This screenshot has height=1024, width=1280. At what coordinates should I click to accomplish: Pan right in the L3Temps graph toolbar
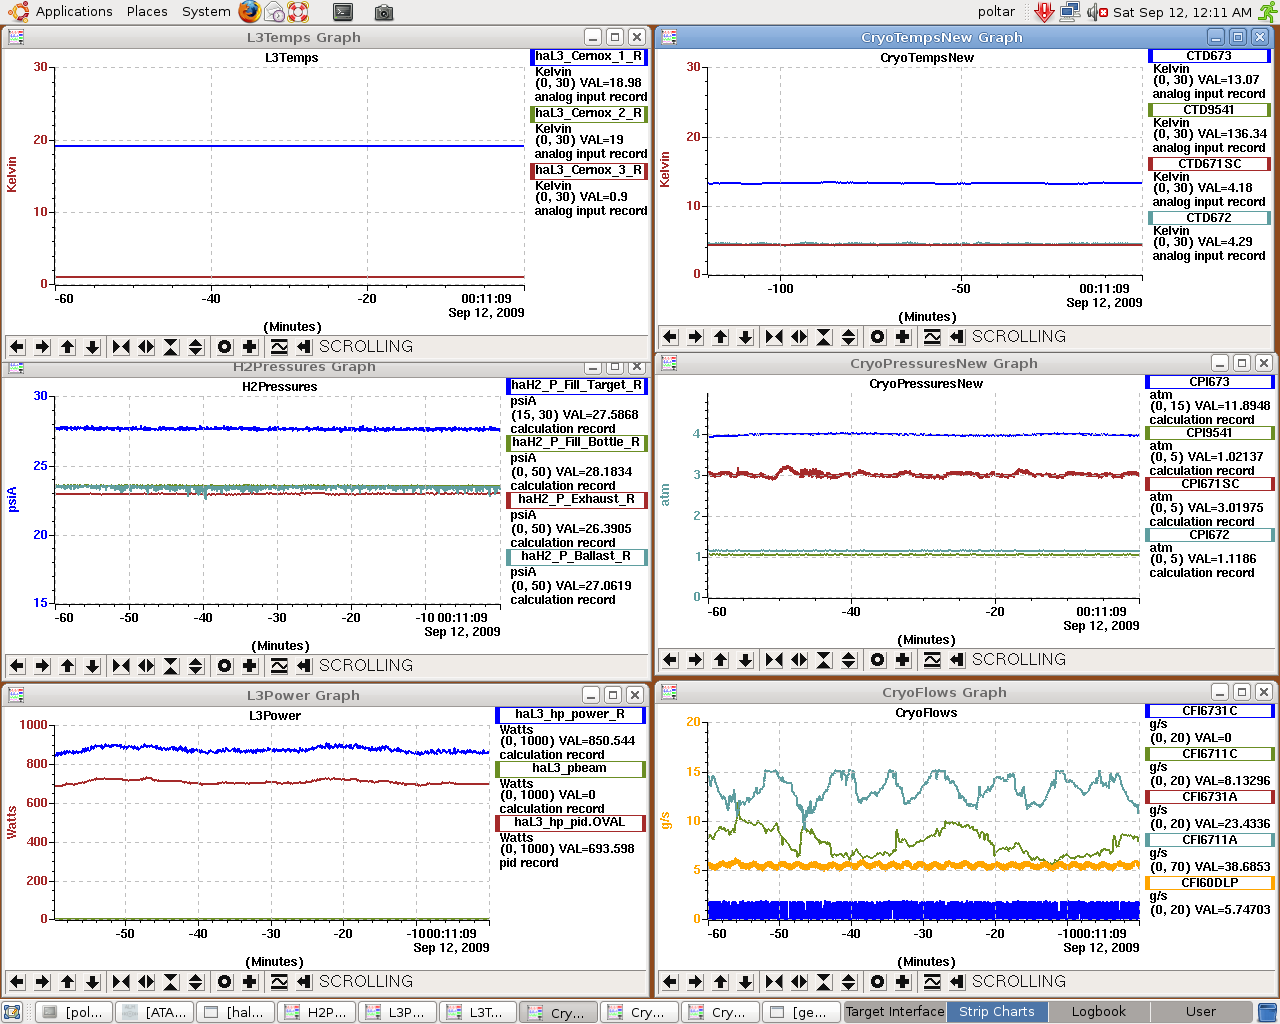(42, 347)
